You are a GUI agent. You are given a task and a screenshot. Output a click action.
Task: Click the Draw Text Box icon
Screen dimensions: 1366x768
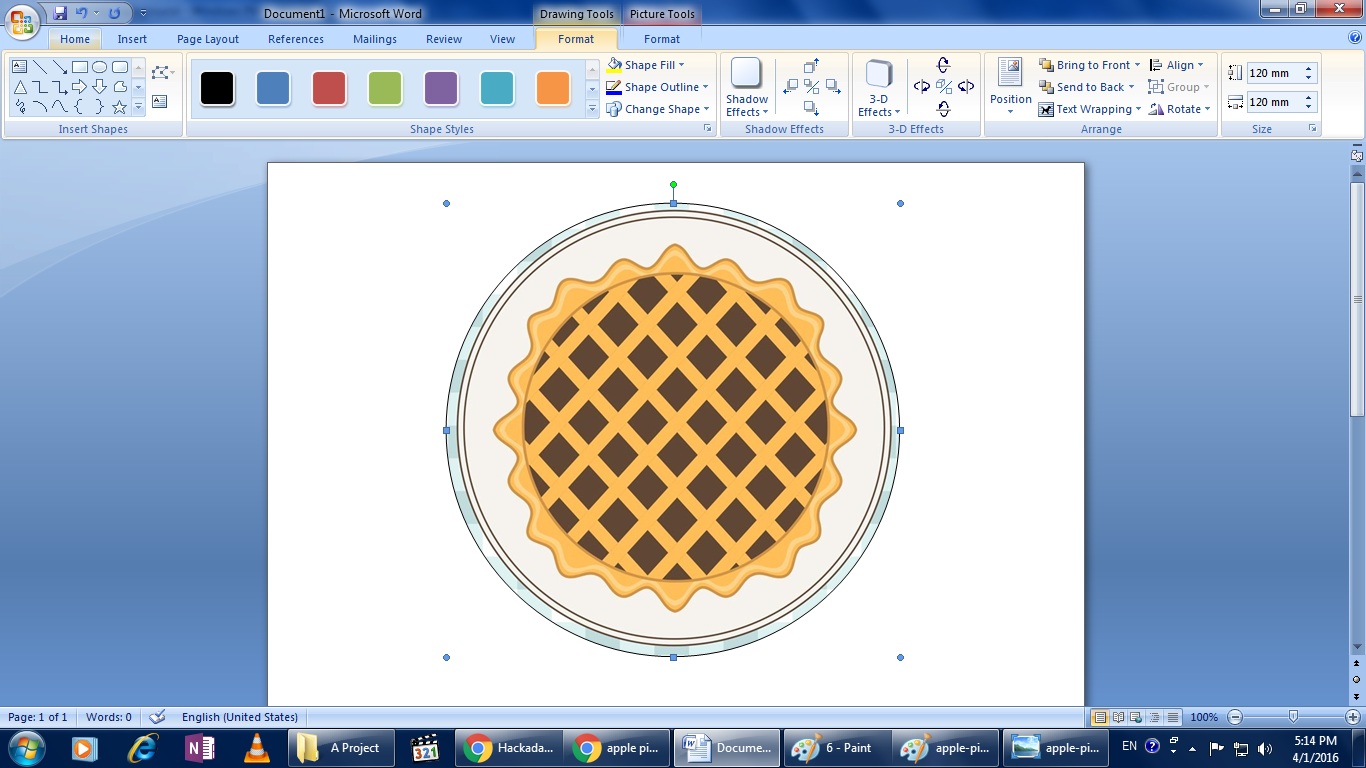[160, 102]
